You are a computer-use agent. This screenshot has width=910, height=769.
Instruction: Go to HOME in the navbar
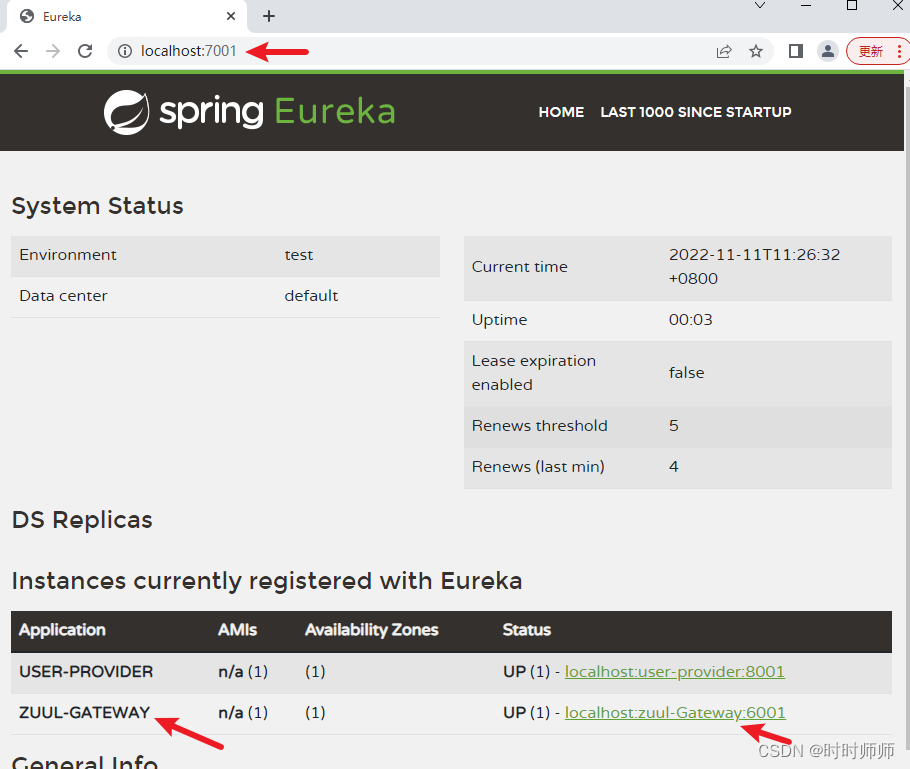561,112
